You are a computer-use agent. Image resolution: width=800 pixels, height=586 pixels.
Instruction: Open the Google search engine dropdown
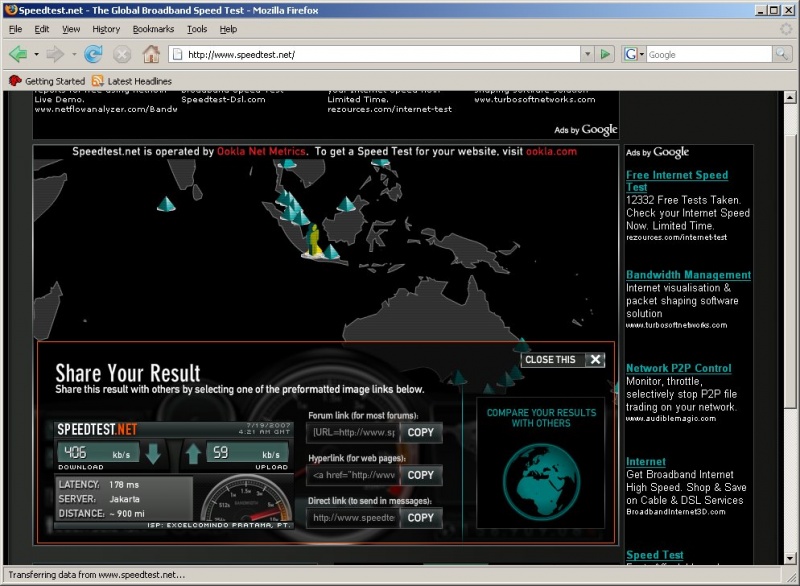pyautogui.click(x=634, y=54)
